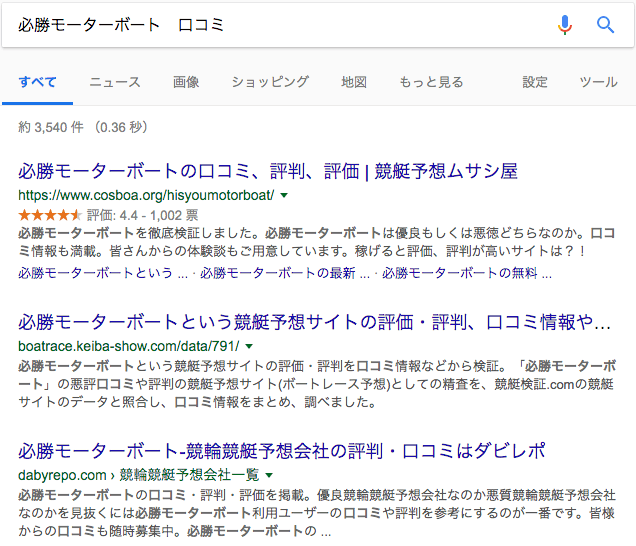Select the すべて tab
Viewport: 636px width, 546px height.
pyautogui.click(x=37, y=82)
